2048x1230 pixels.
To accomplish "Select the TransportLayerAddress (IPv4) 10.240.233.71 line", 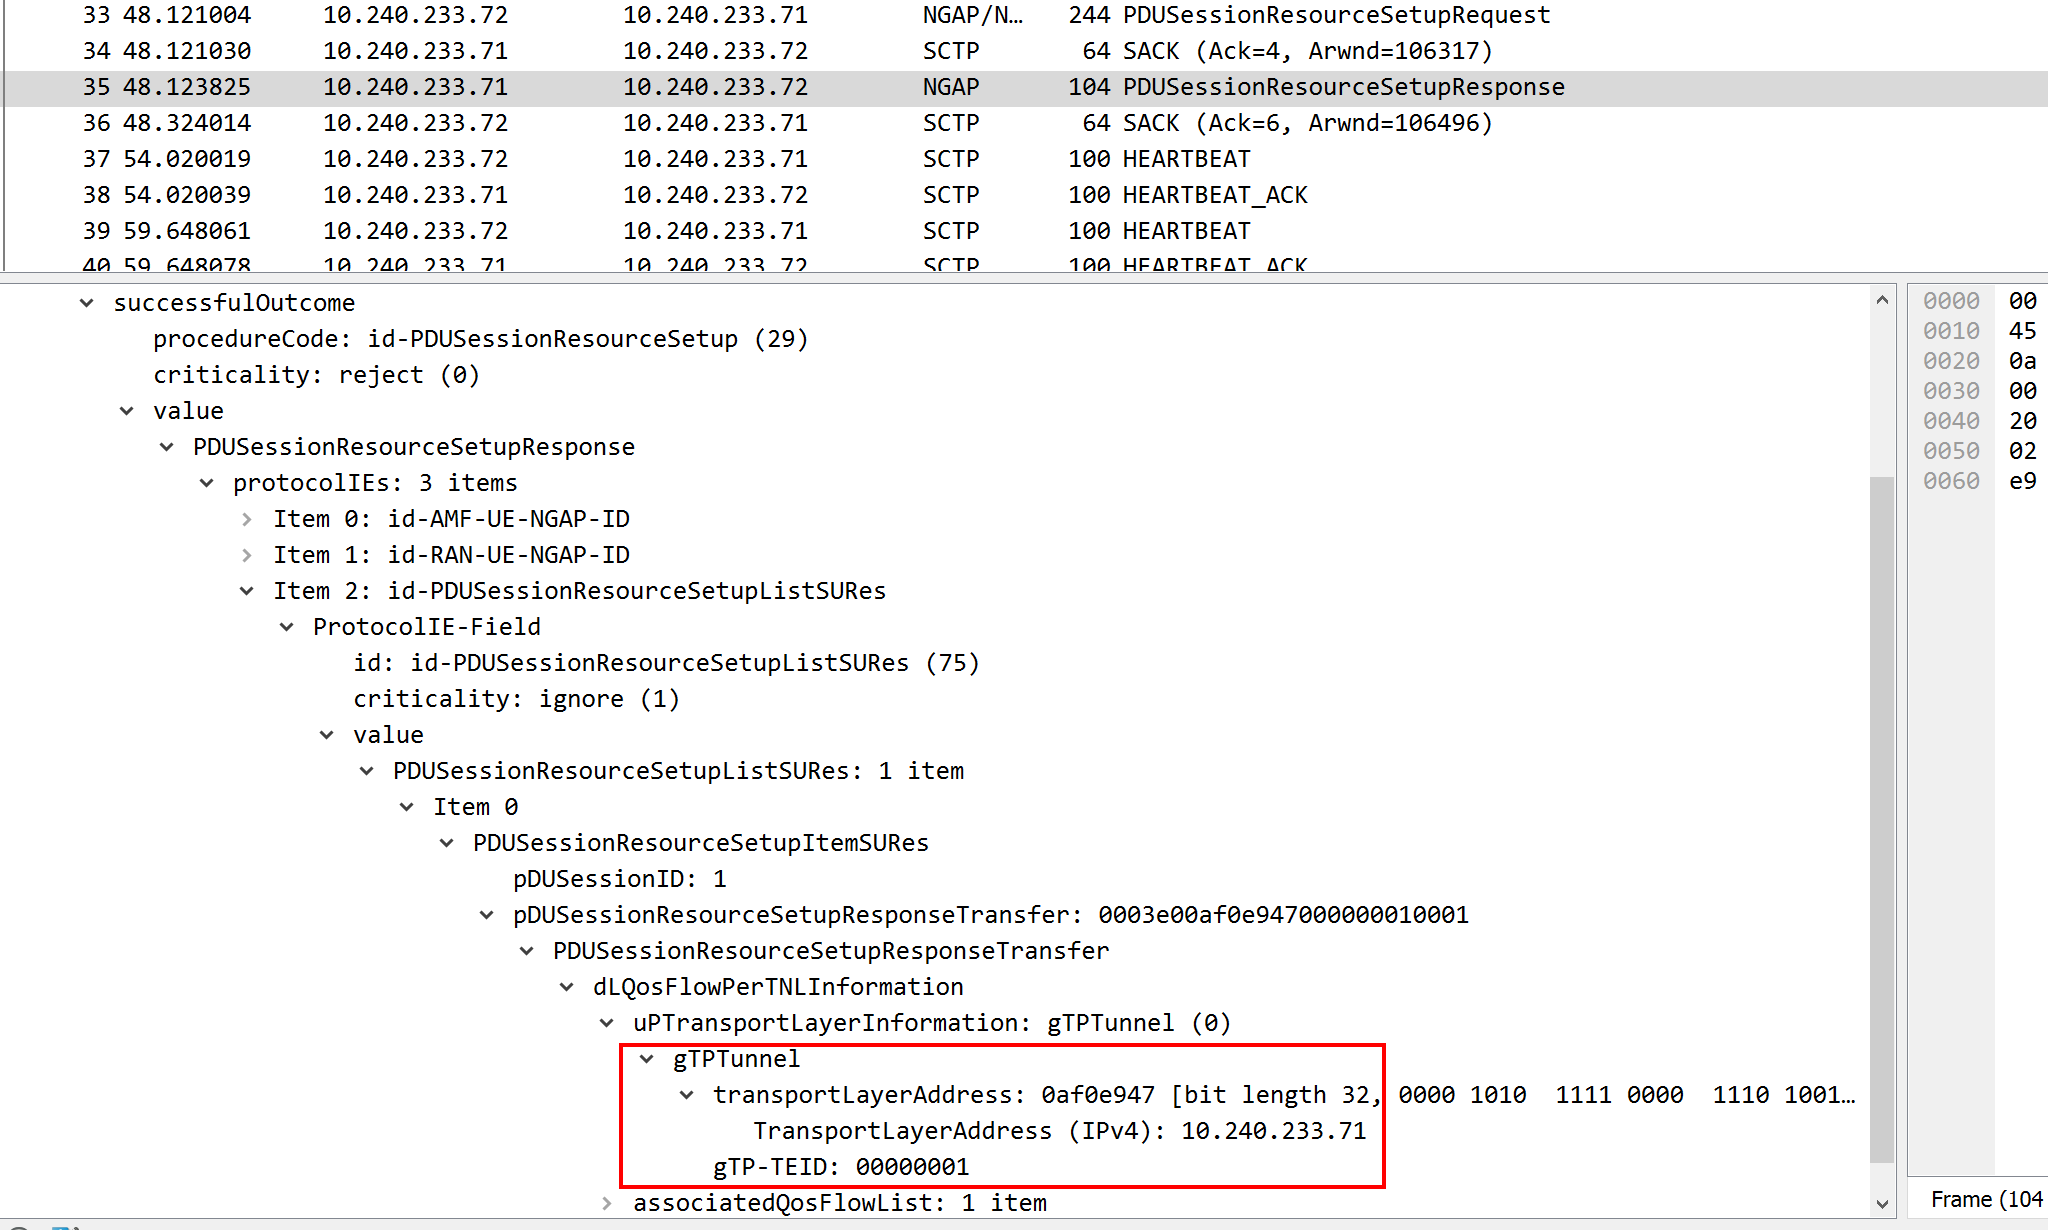I will [x=1060, y=1130].
